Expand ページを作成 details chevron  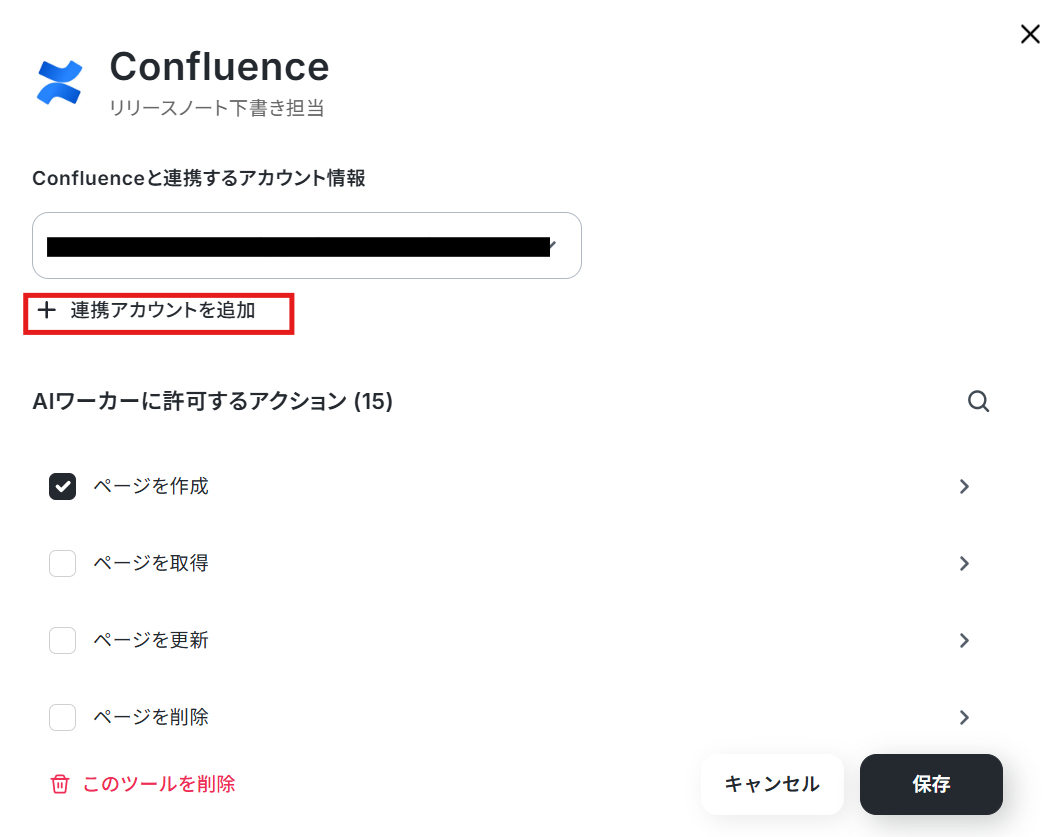pos(964,487)
